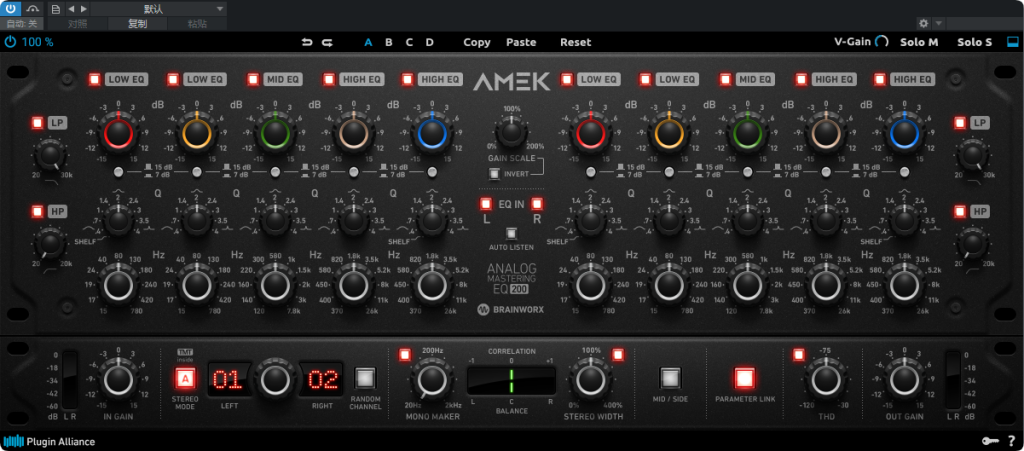Click the red Parameter Link button
Viewport: 1024px width, 451px height.
(744, 378)
